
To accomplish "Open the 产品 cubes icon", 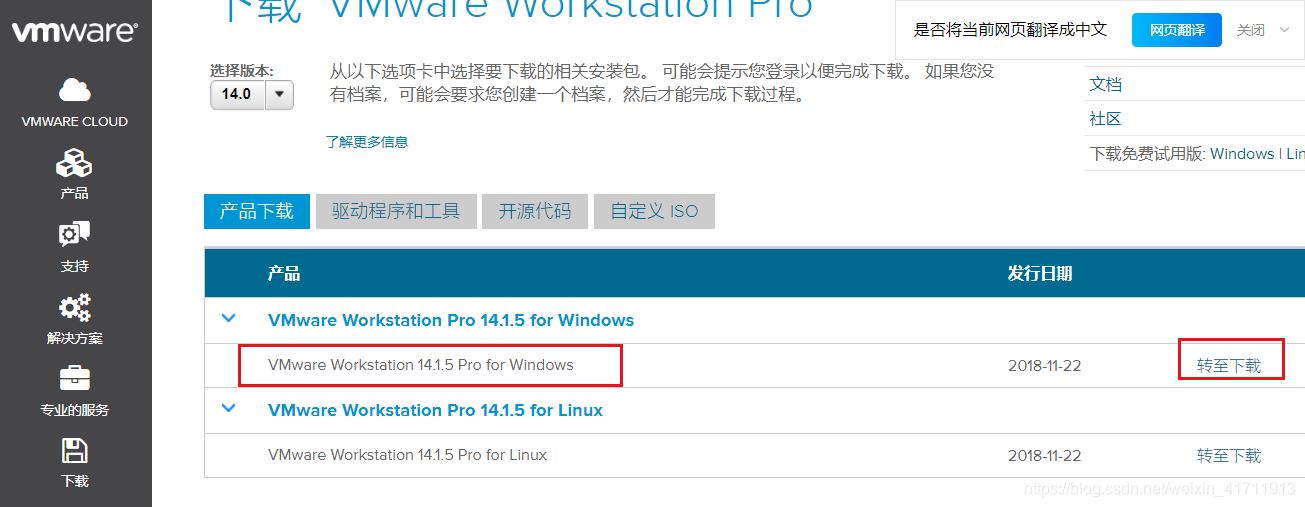I will click(74, 163).
